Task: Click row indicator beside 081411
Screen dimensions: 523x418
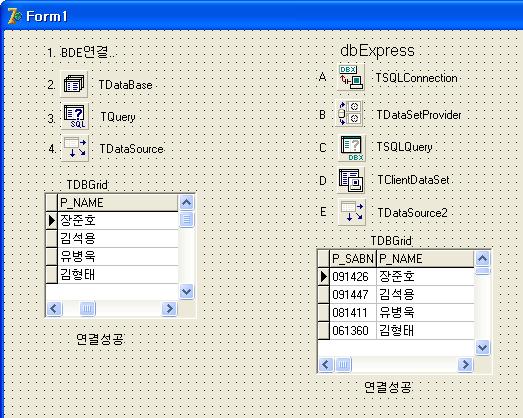Action: 323,313
